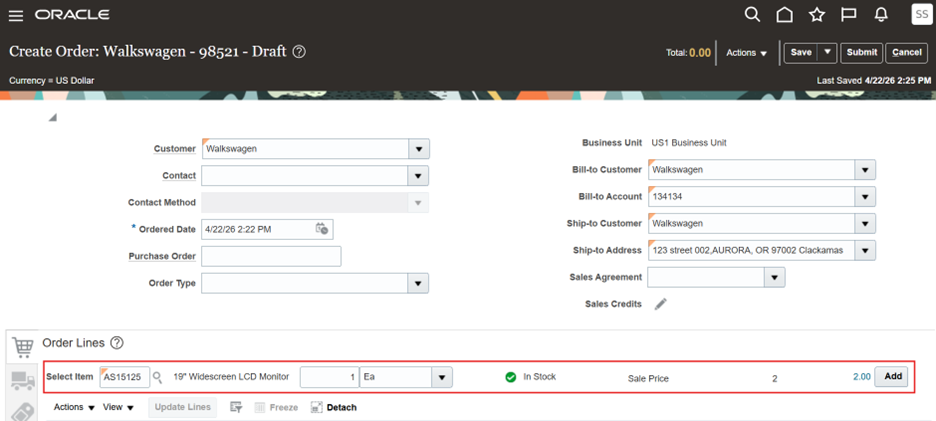Screen dimensions: 936x421
Task: Expand the Ship-to Customer dropdown
Action: click(865, 223)
